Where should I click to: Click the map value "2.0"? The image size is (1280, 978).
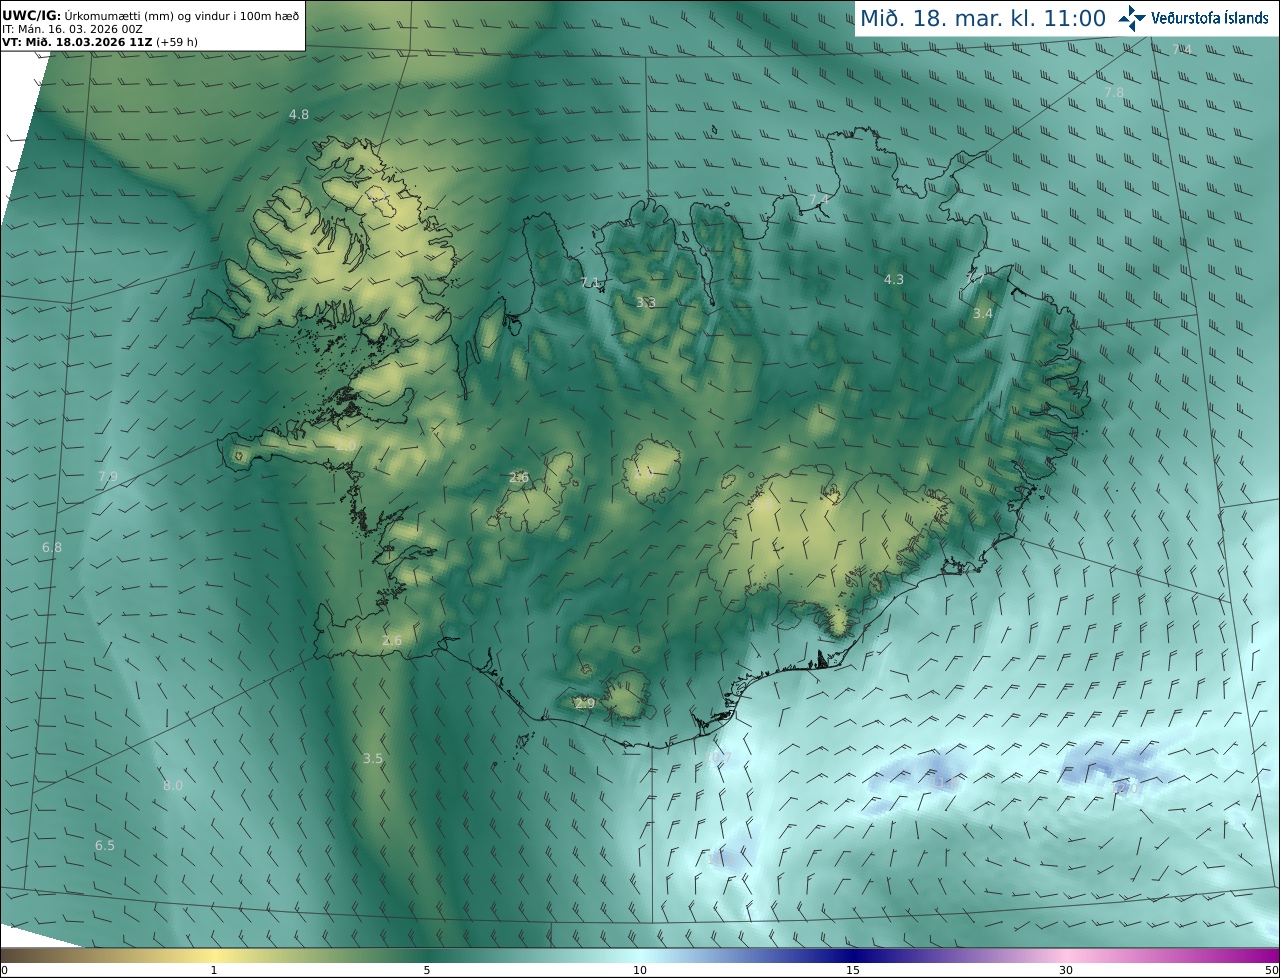[346, 445]
